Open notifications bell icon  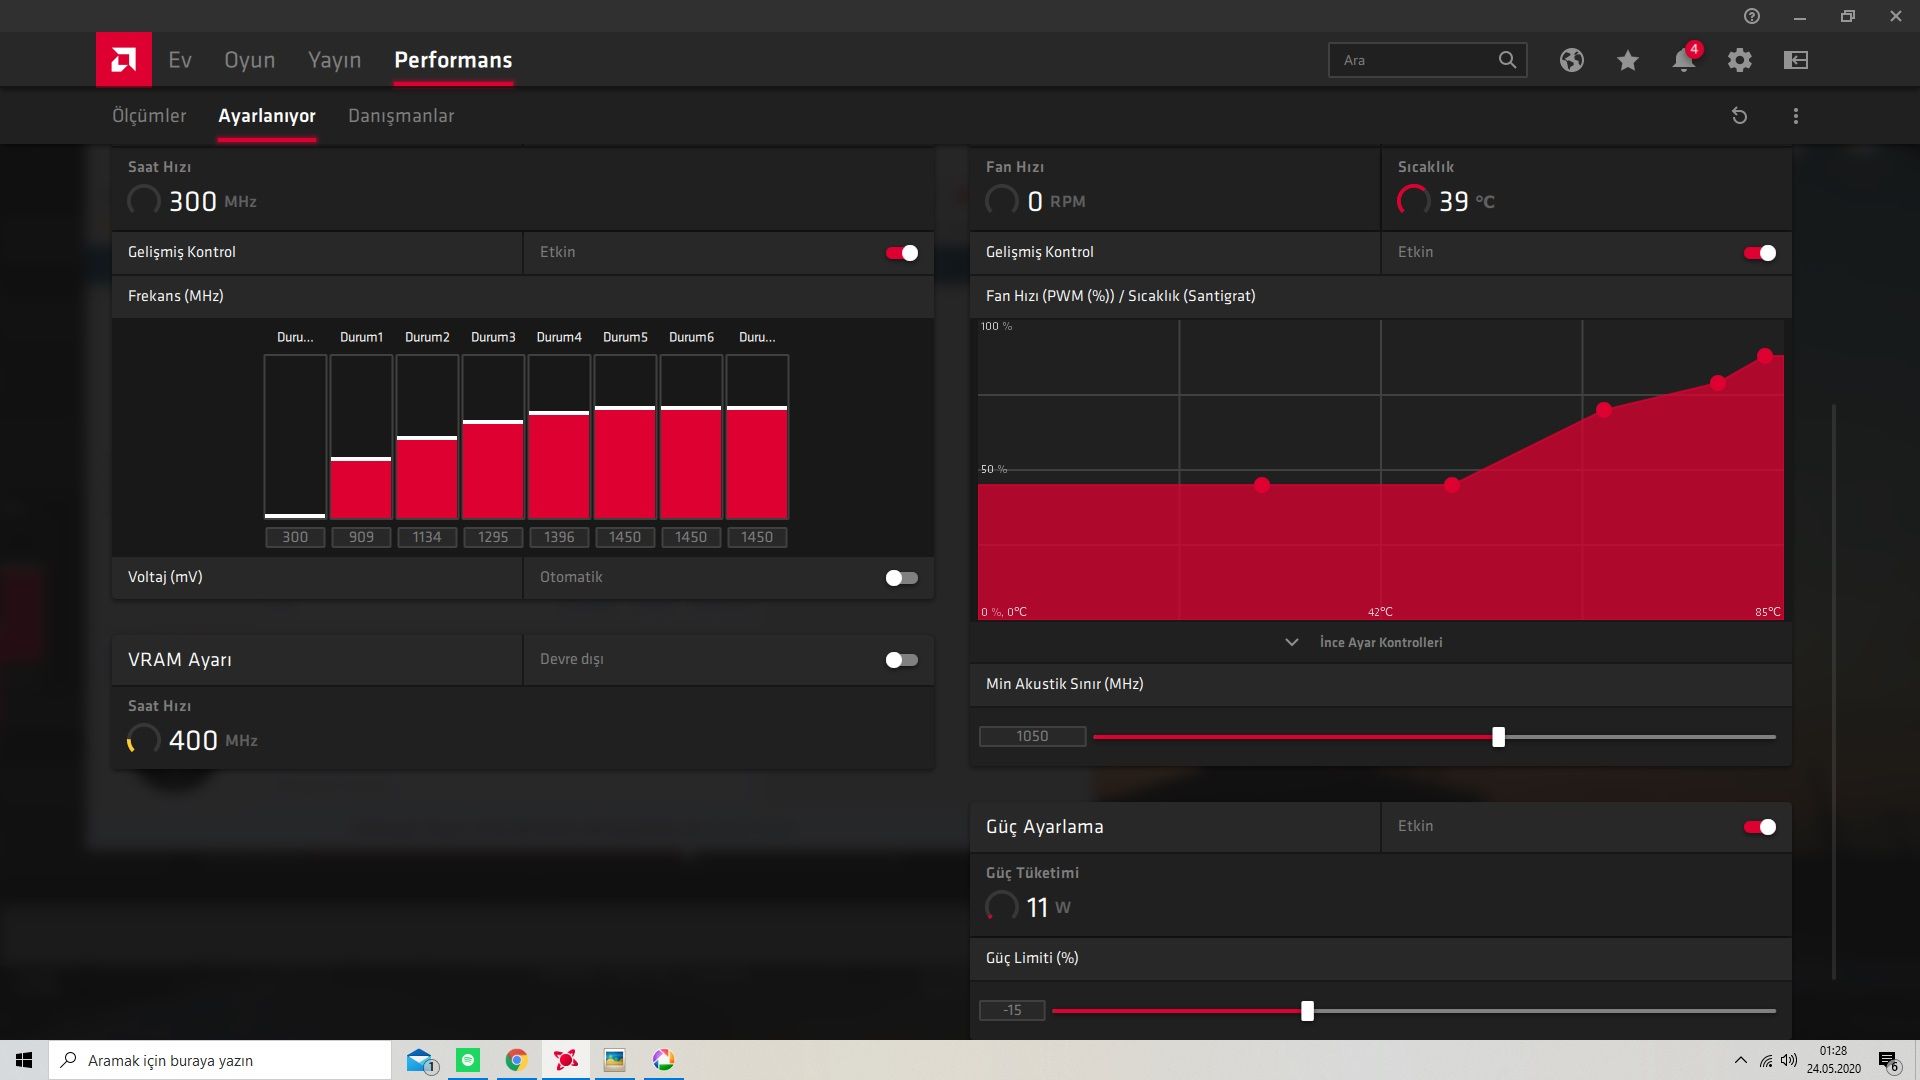pyautogui.click(x=1683, y=60)
